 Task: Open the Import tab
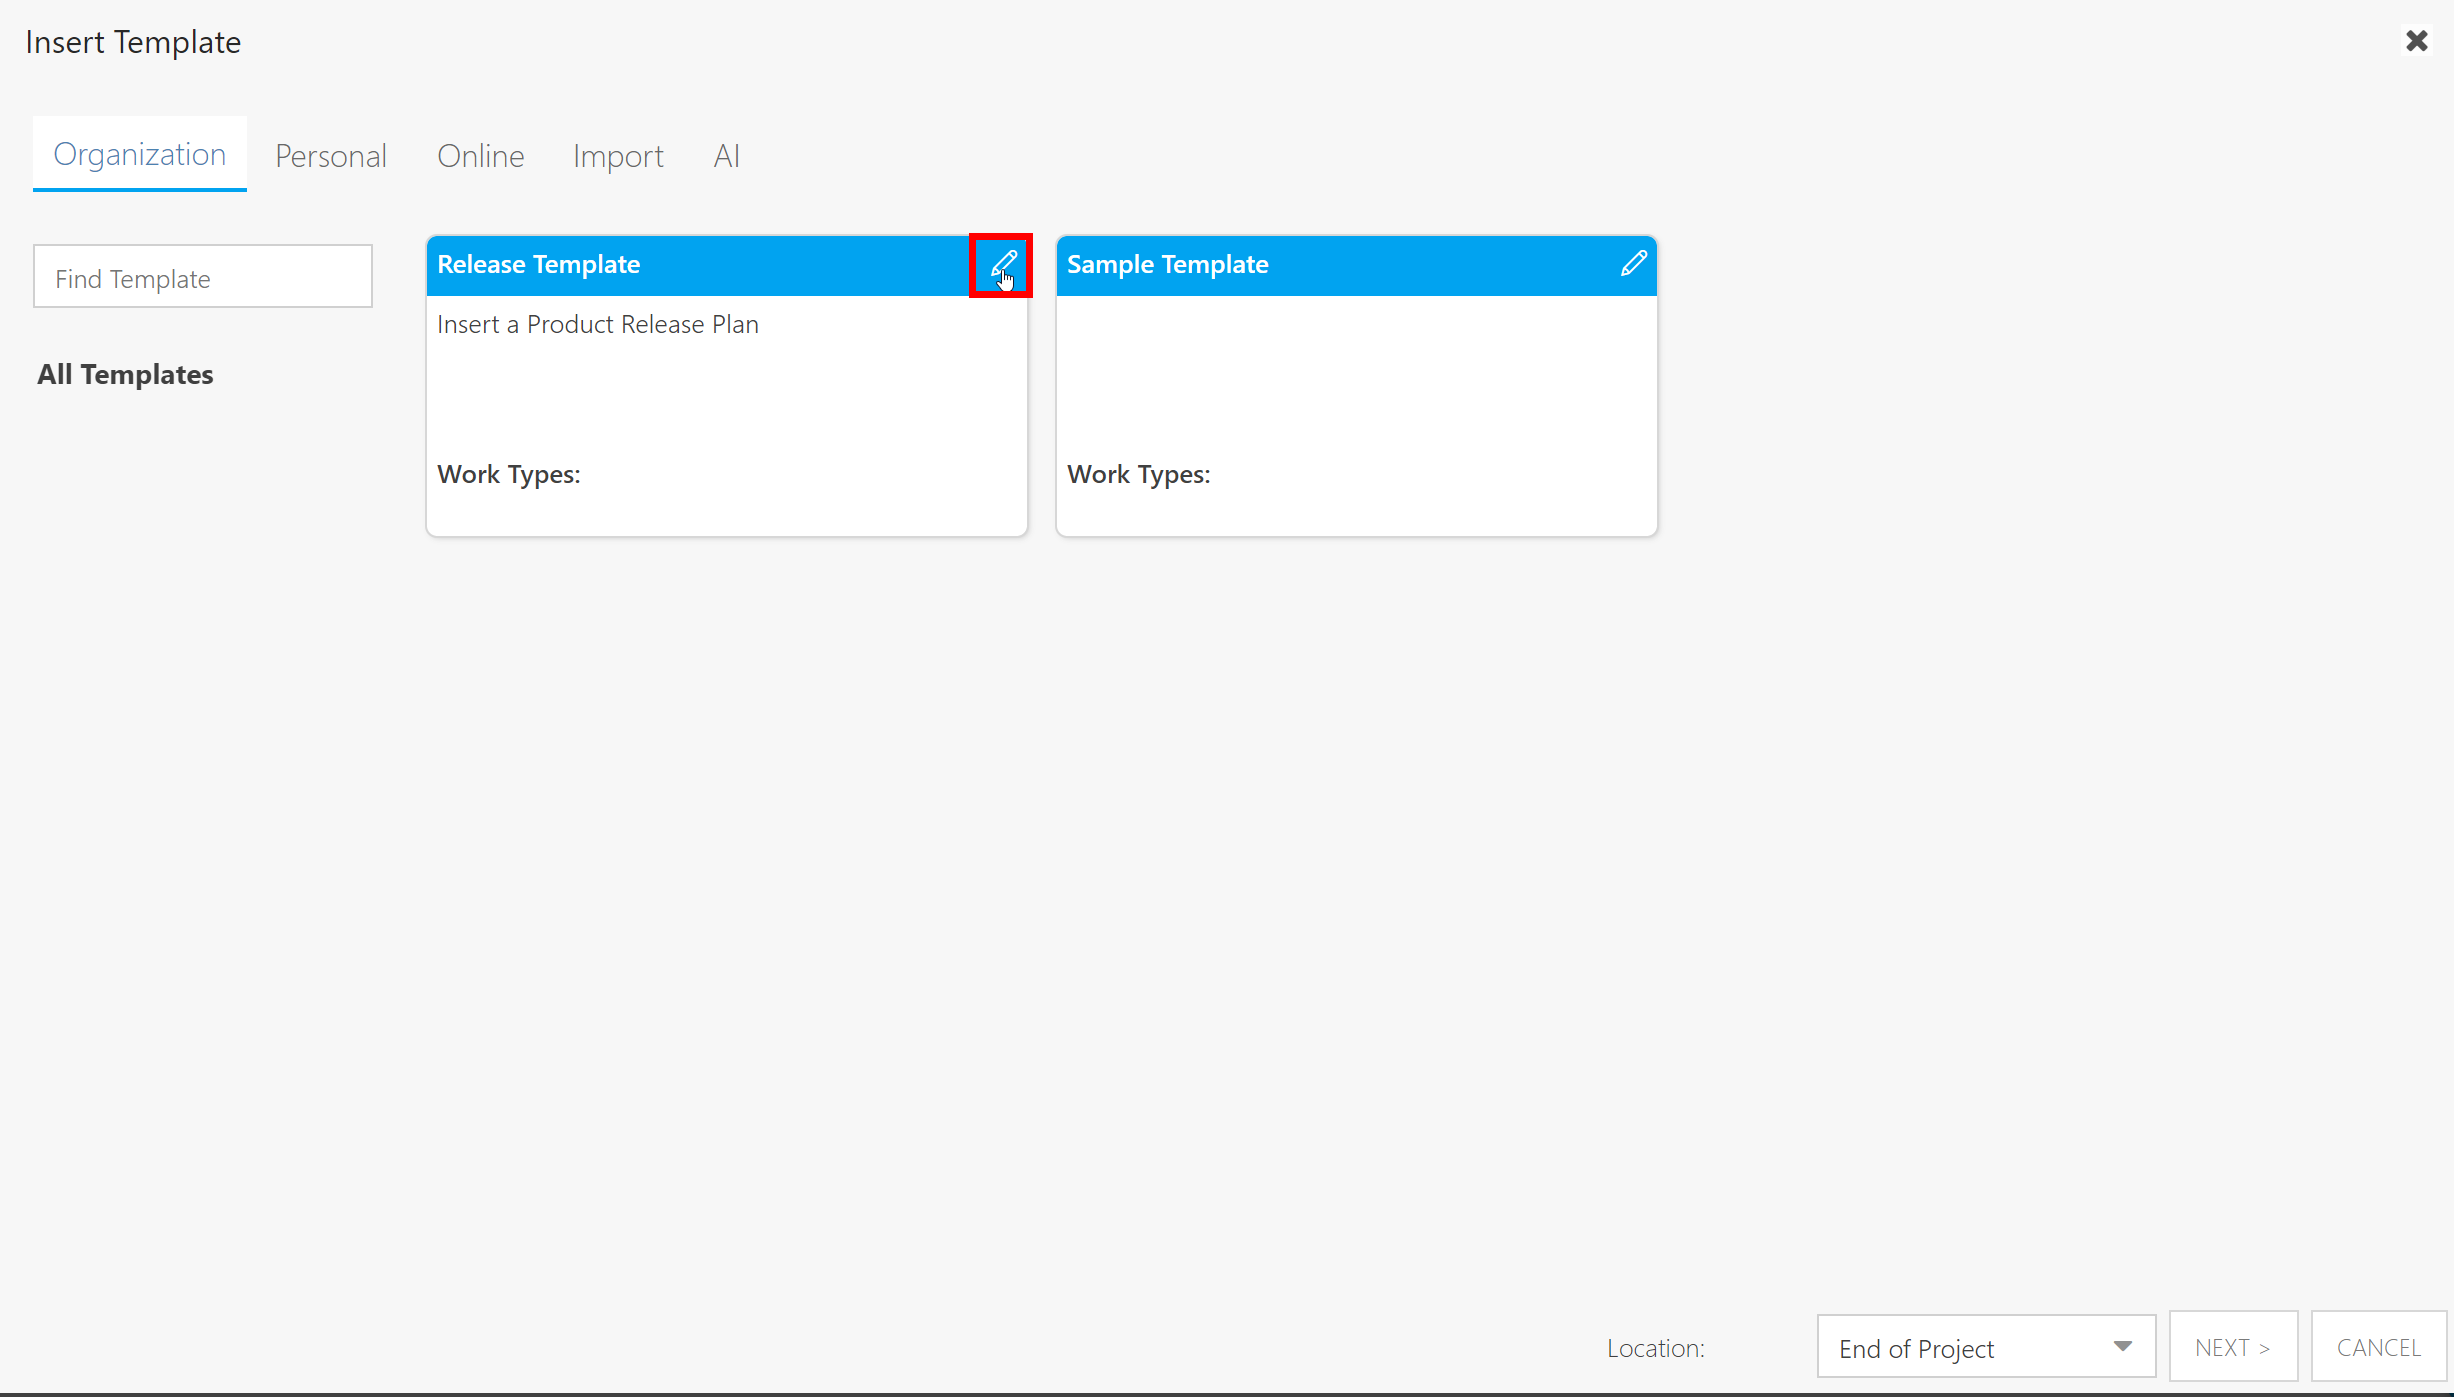[x=618, y=156]
